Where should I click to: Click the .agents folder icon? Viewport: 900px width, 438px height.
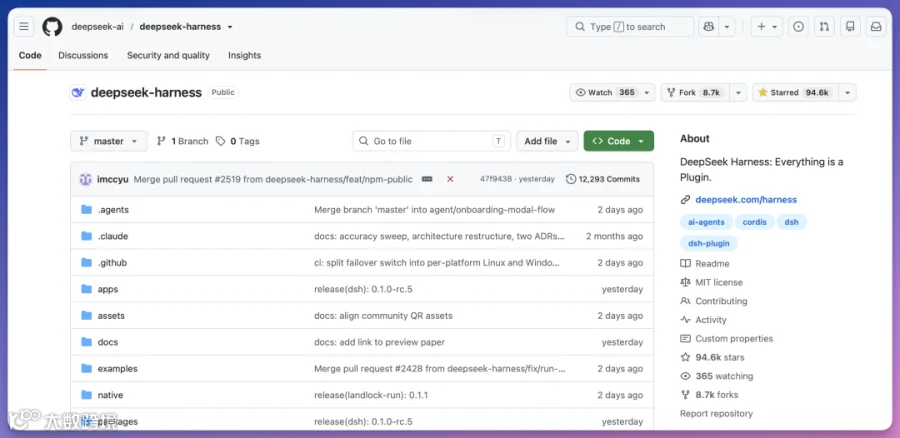click(x=87, y=210)
